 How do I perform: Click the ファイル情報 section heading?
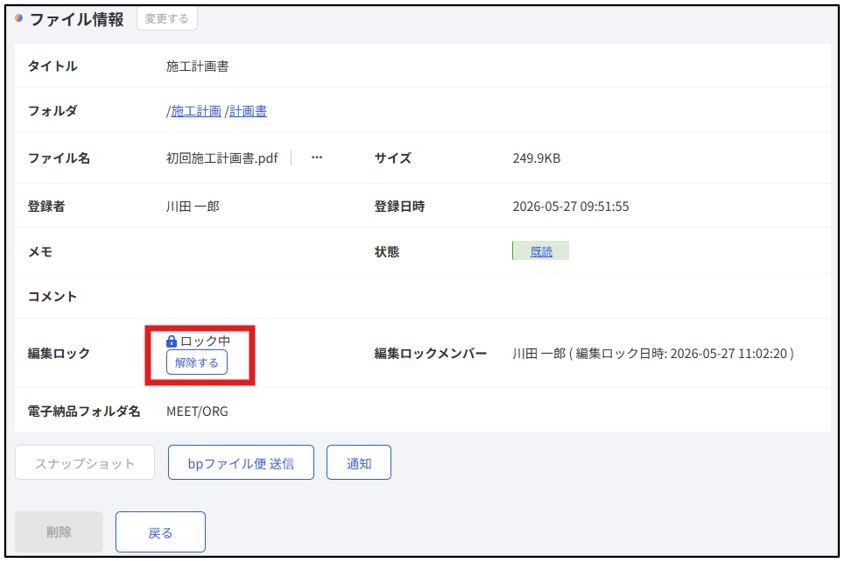(77, 19)
